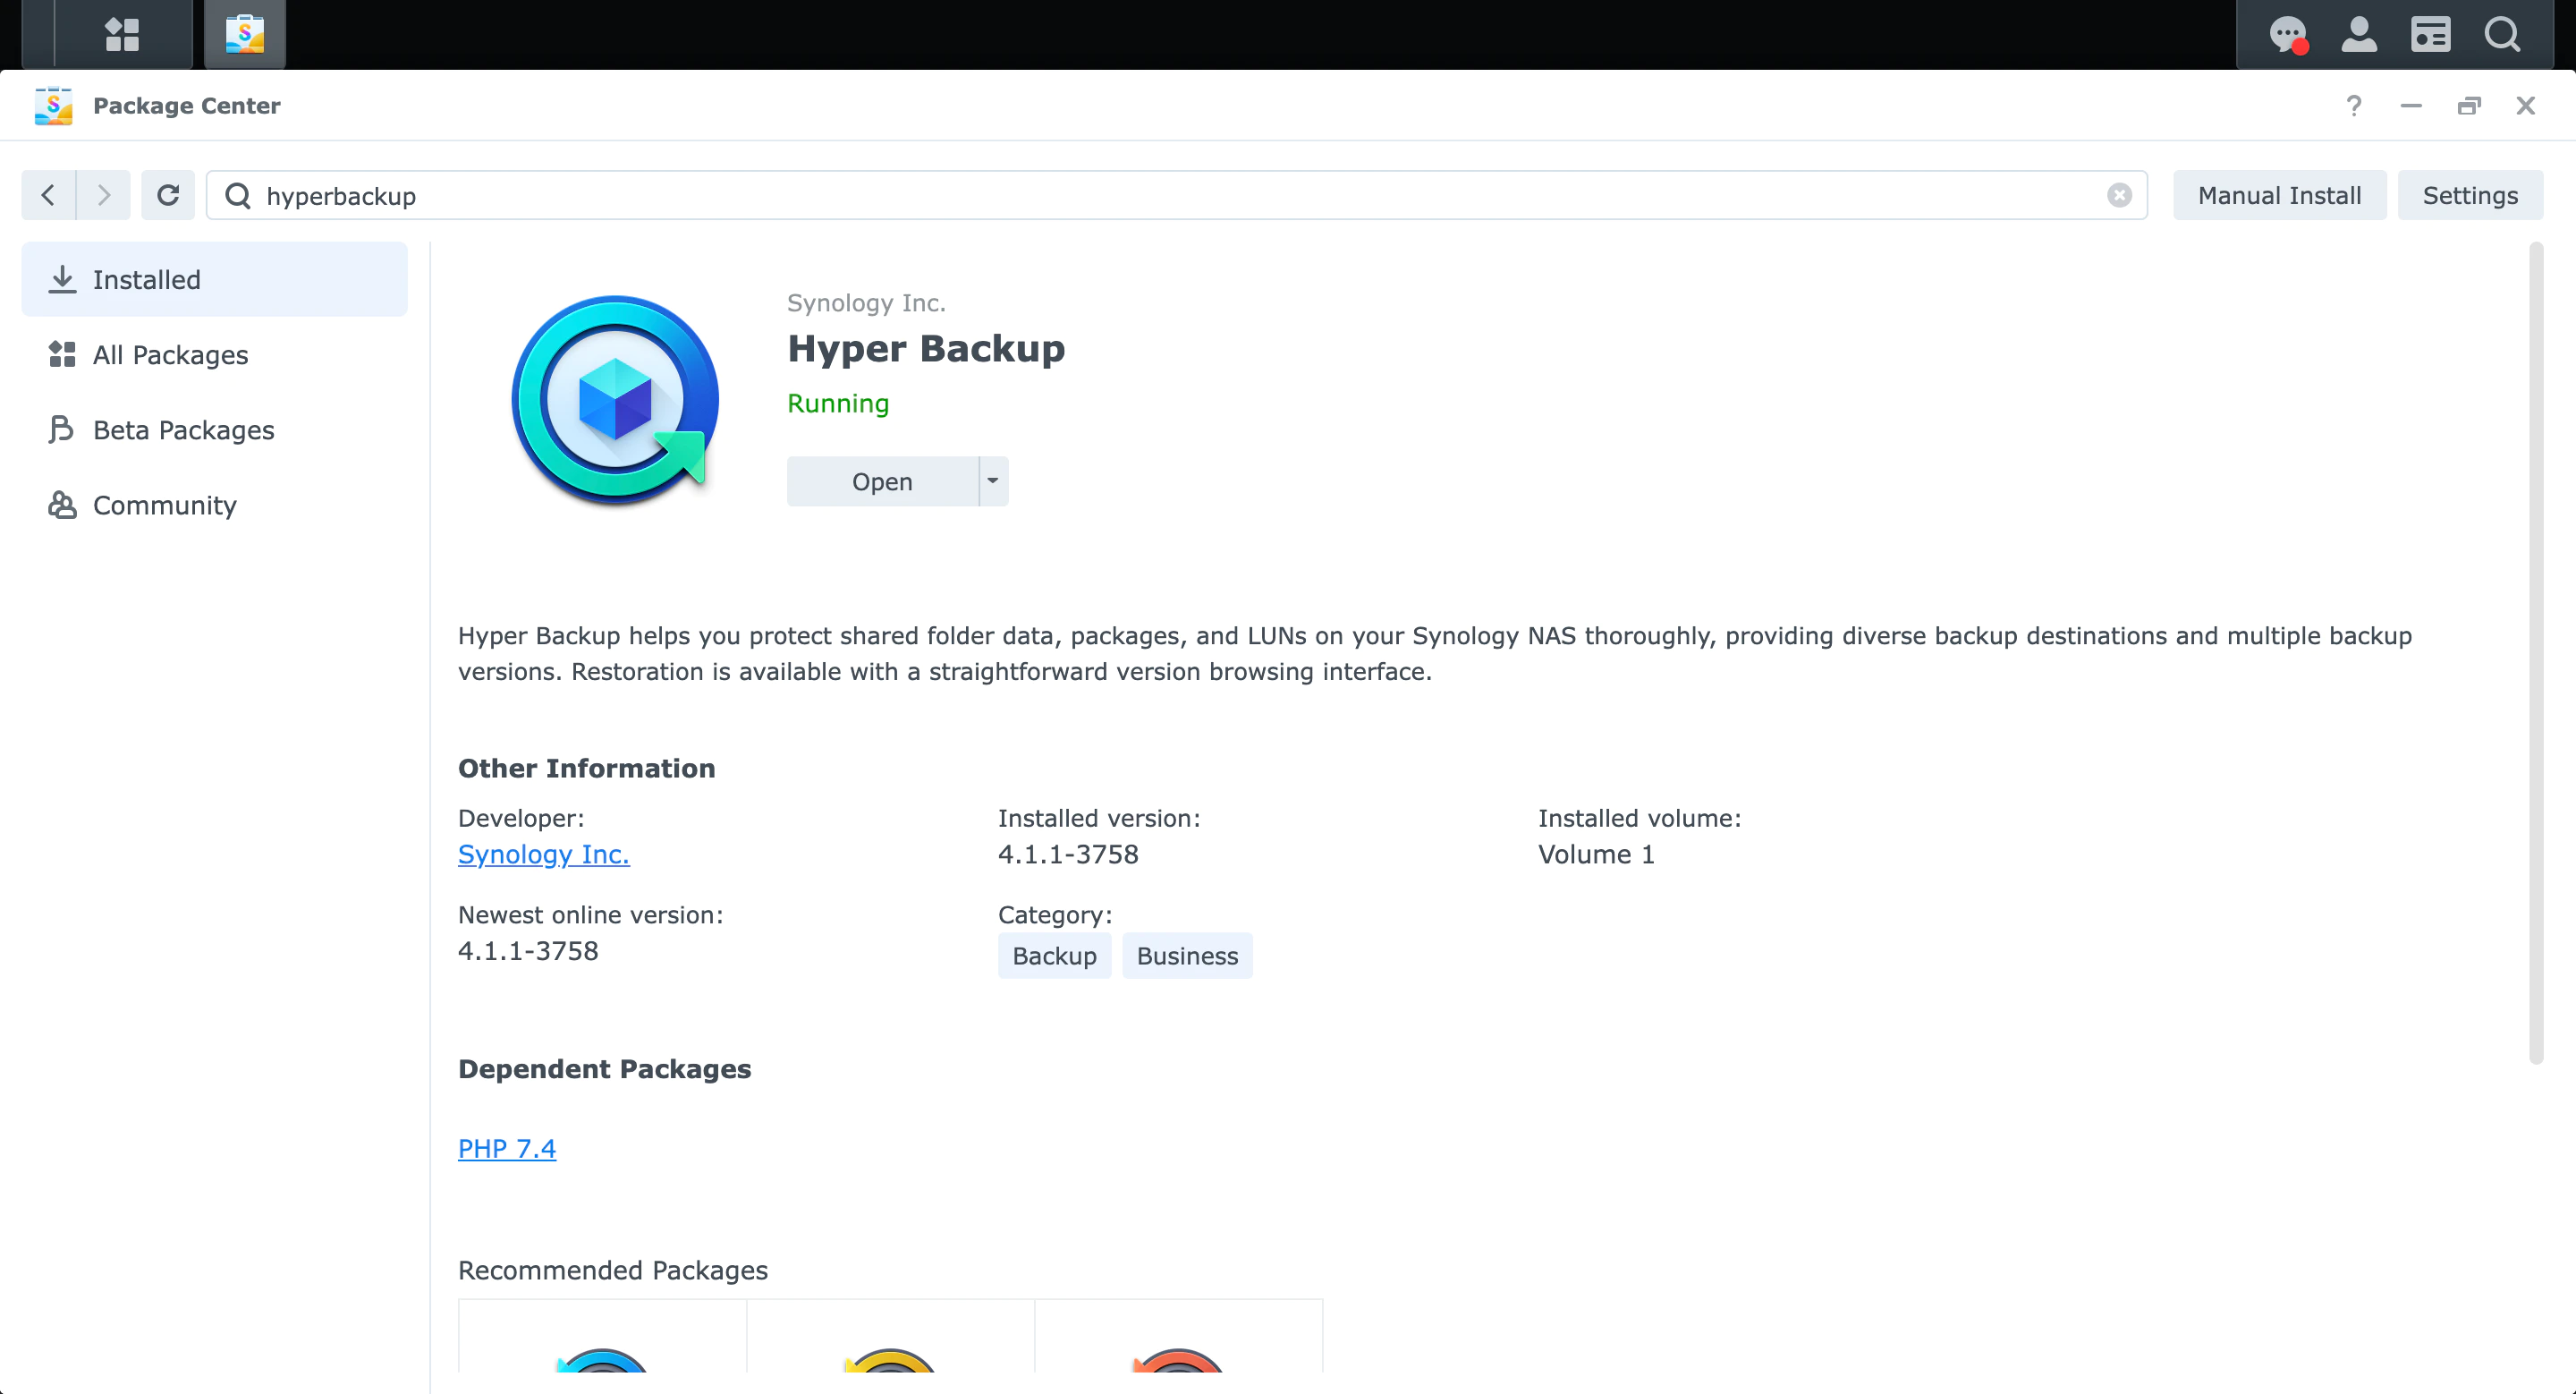Viewport: 2576px width, 1394px height.
Task: Click the vertical scrollbar of package details
Action: [x=2535, y=653]
